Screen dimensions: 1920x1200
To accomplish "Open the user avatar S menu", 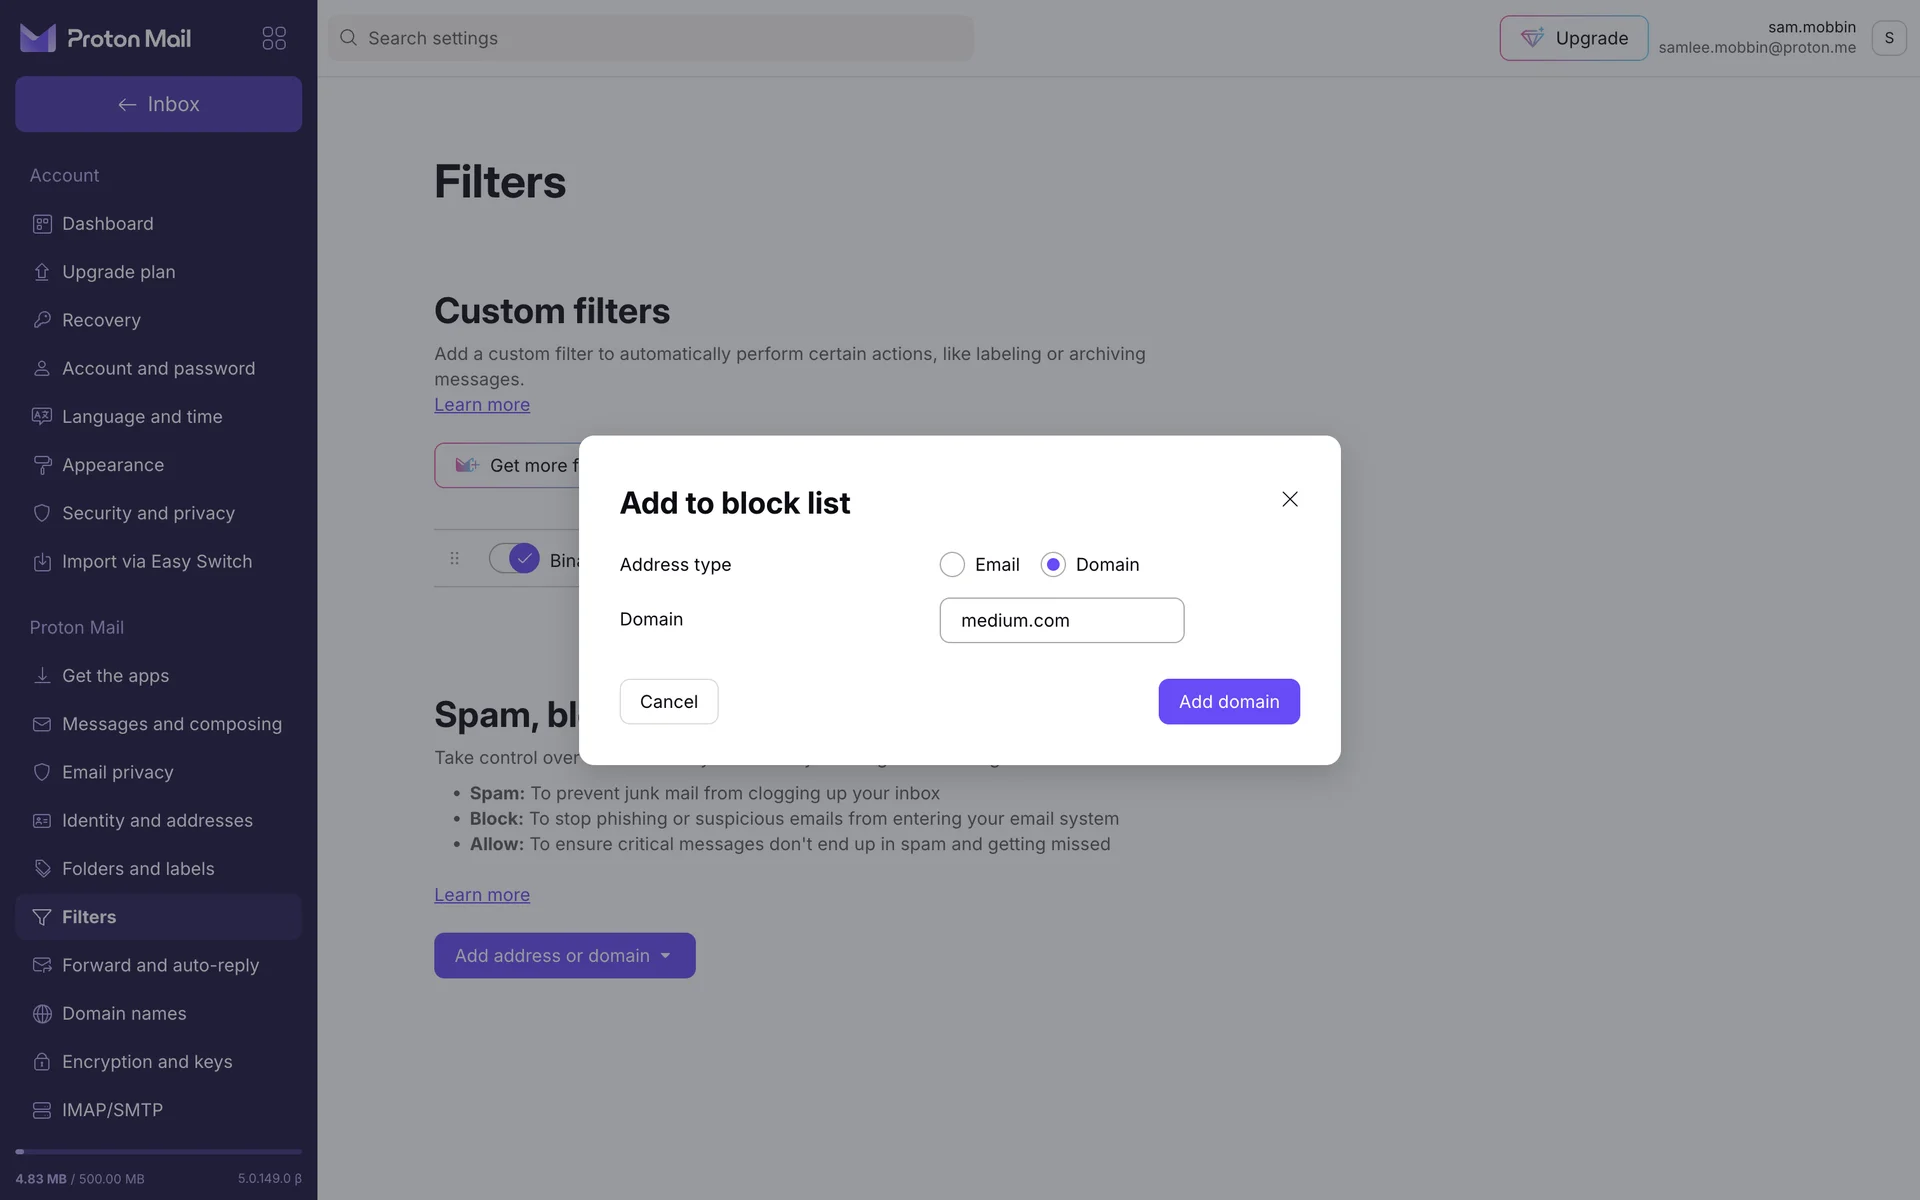I will (x=1888, y=38).
